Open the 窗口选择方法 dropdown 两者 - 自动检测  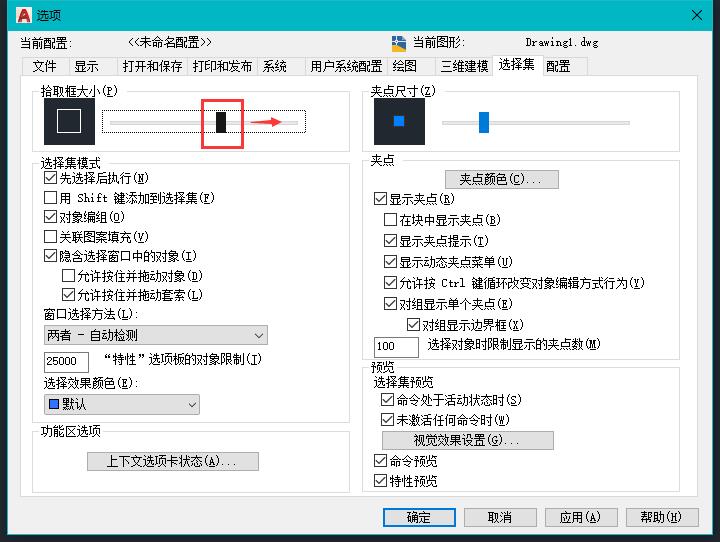(156, 335)
